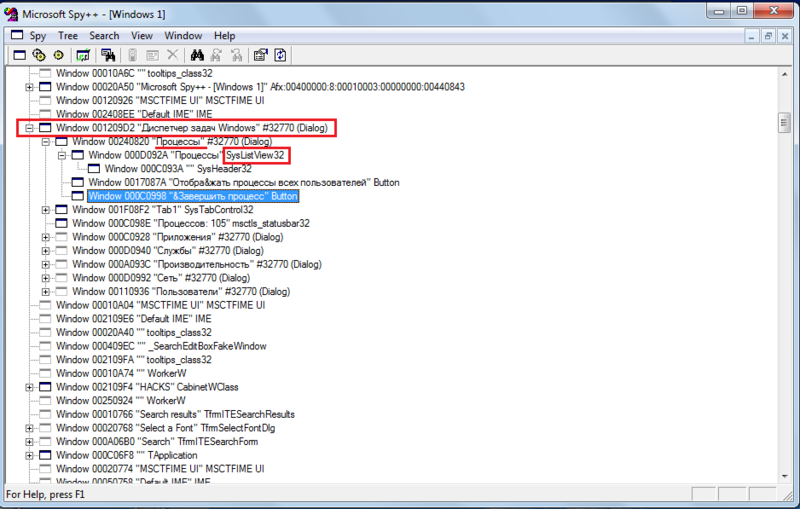Select Window 00010A74 WorkerW row
This screenshot has width=800, height=509.
pyautogui.click(x=121, y=373)
